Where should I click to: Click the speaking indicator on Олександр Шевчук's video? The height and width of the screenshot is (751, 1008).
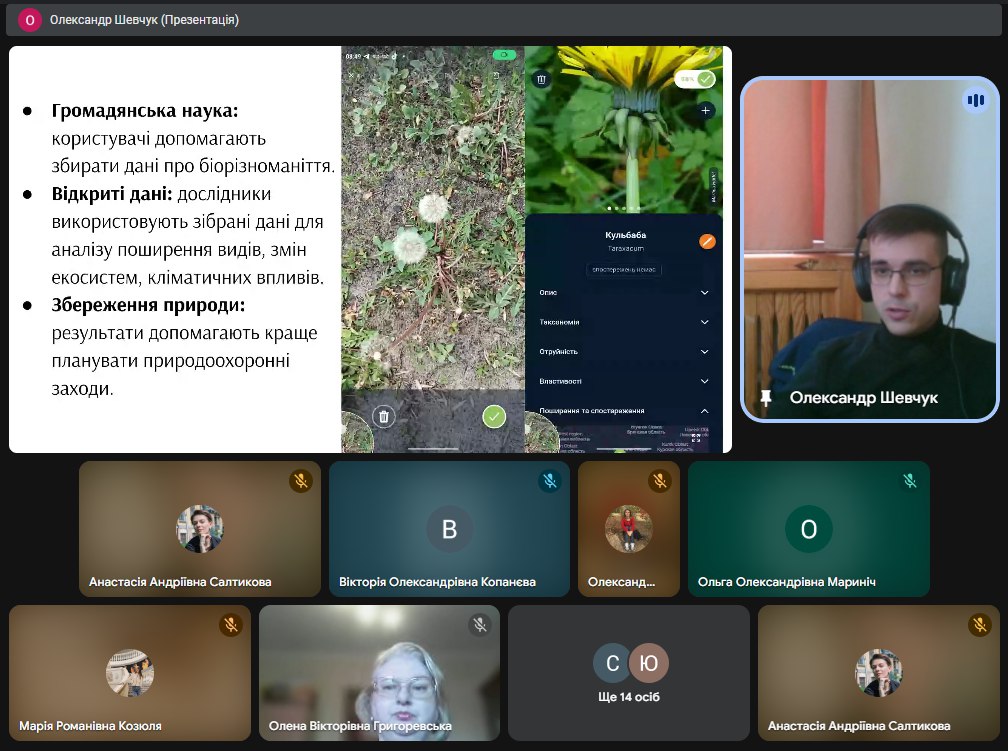pyautogui.click(x=974, y=100)
